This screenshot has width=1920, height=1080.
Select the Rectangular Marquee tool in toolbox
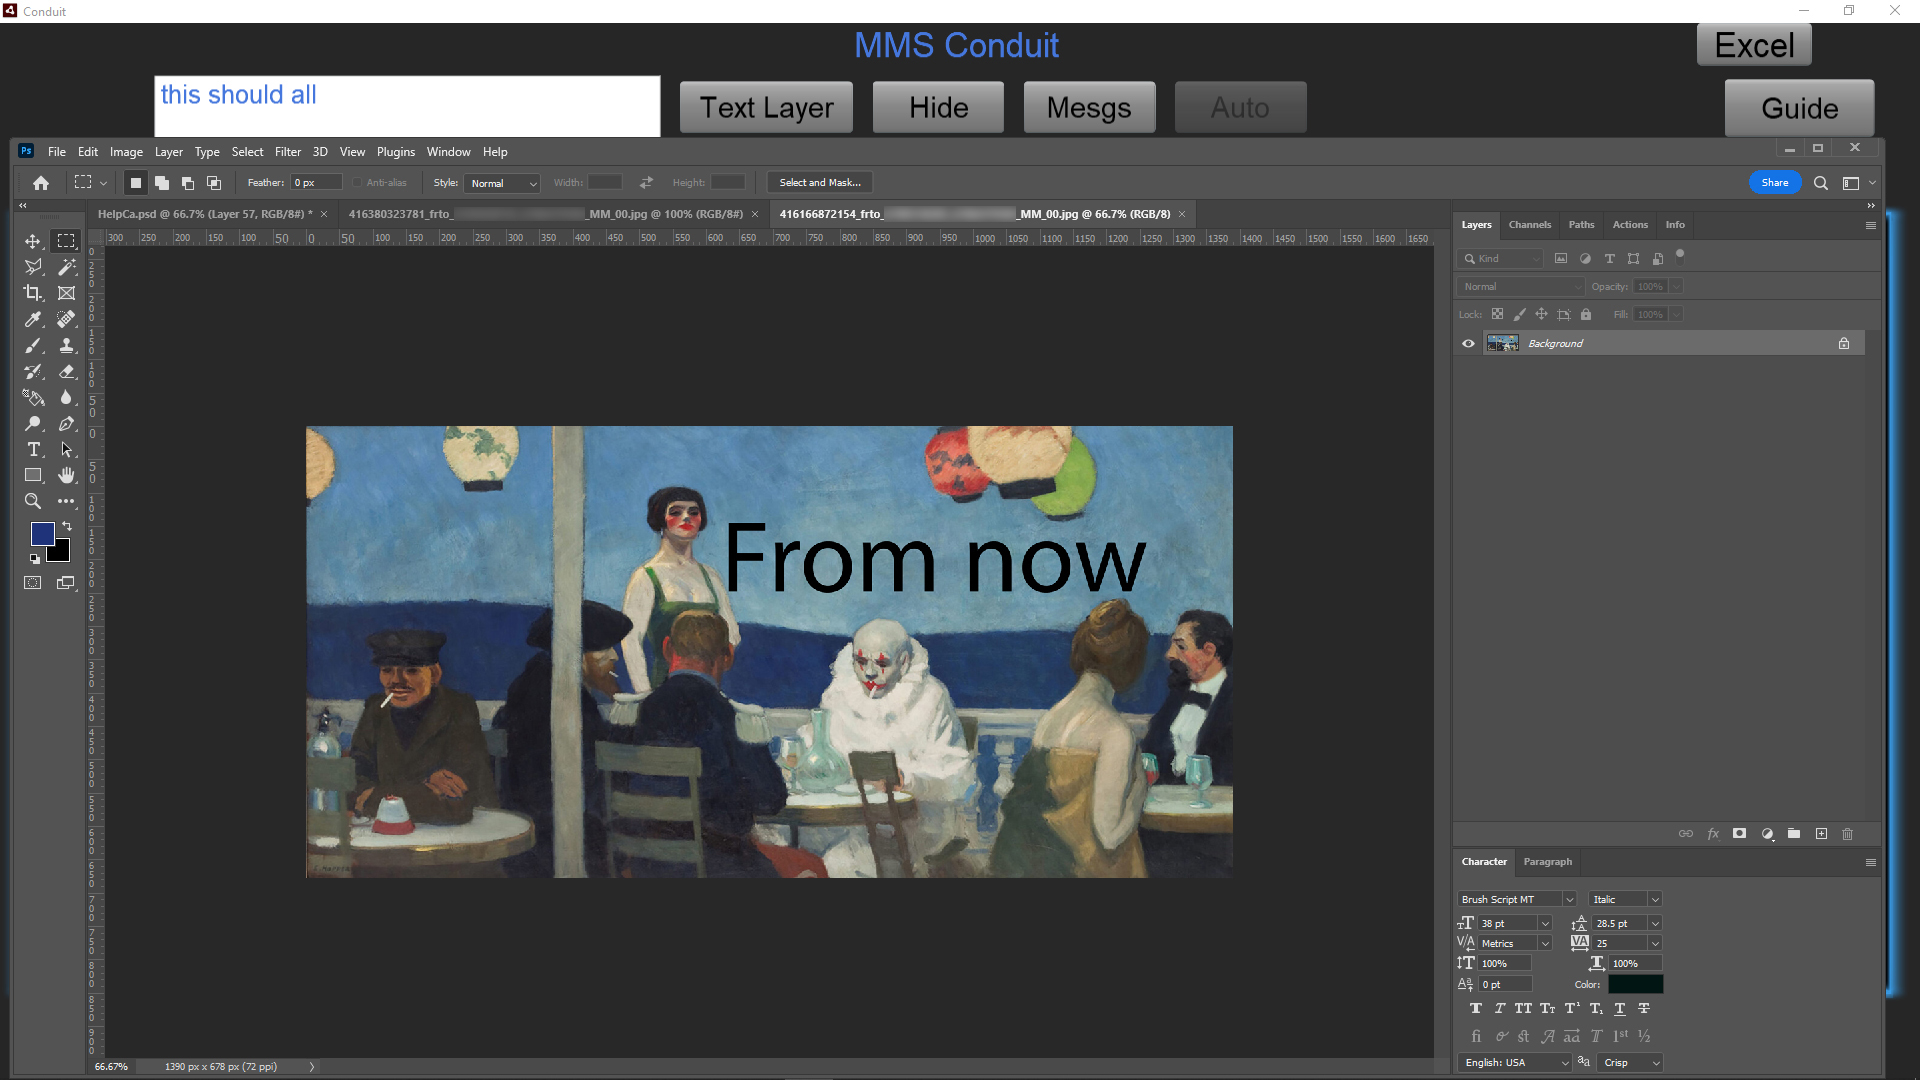tap(66, 241)
